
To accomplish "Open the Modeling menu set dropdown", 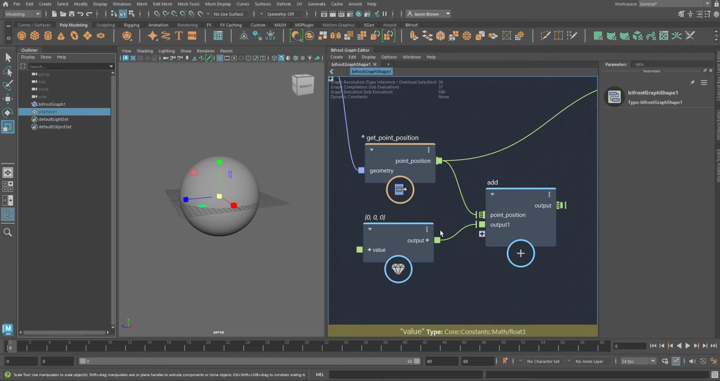I will (22, 14).
